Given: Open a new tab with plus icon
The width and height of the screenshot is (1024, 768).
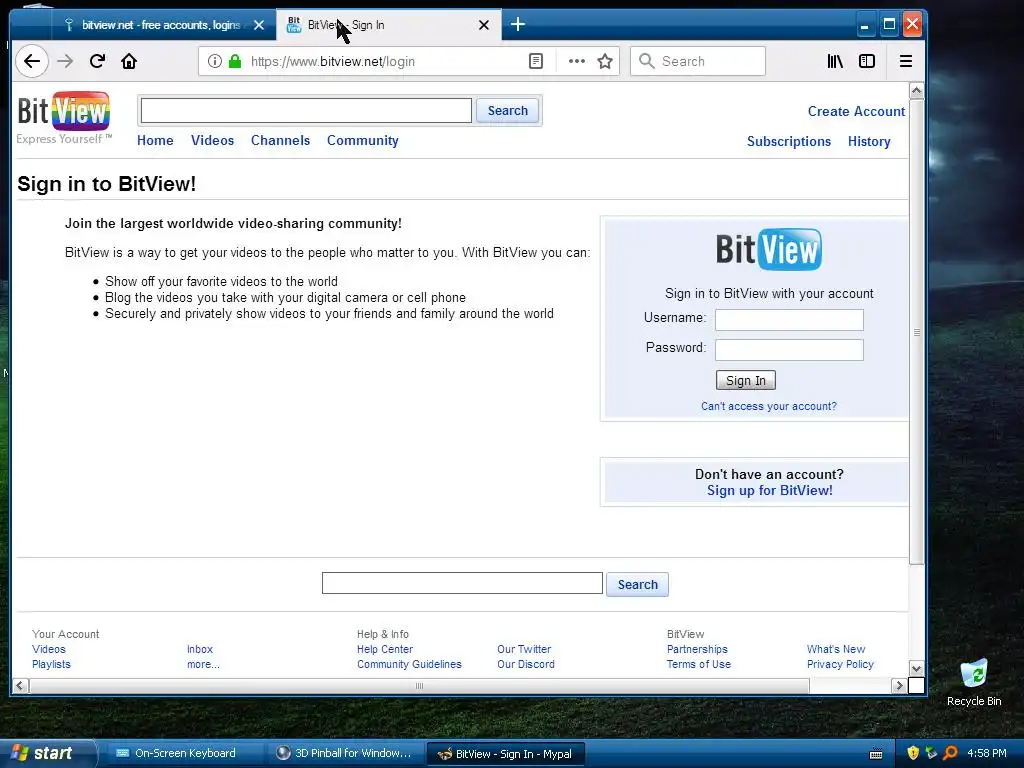Looking at the screenshot, I should click(518, 25).
